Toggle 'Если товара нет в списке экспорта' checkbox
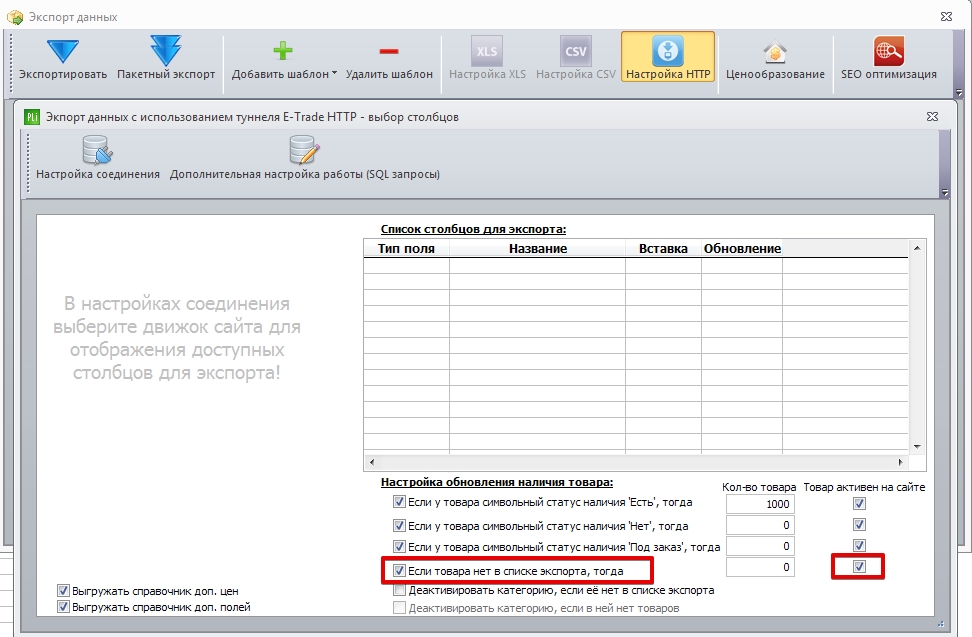 click(x=399, y=570)
